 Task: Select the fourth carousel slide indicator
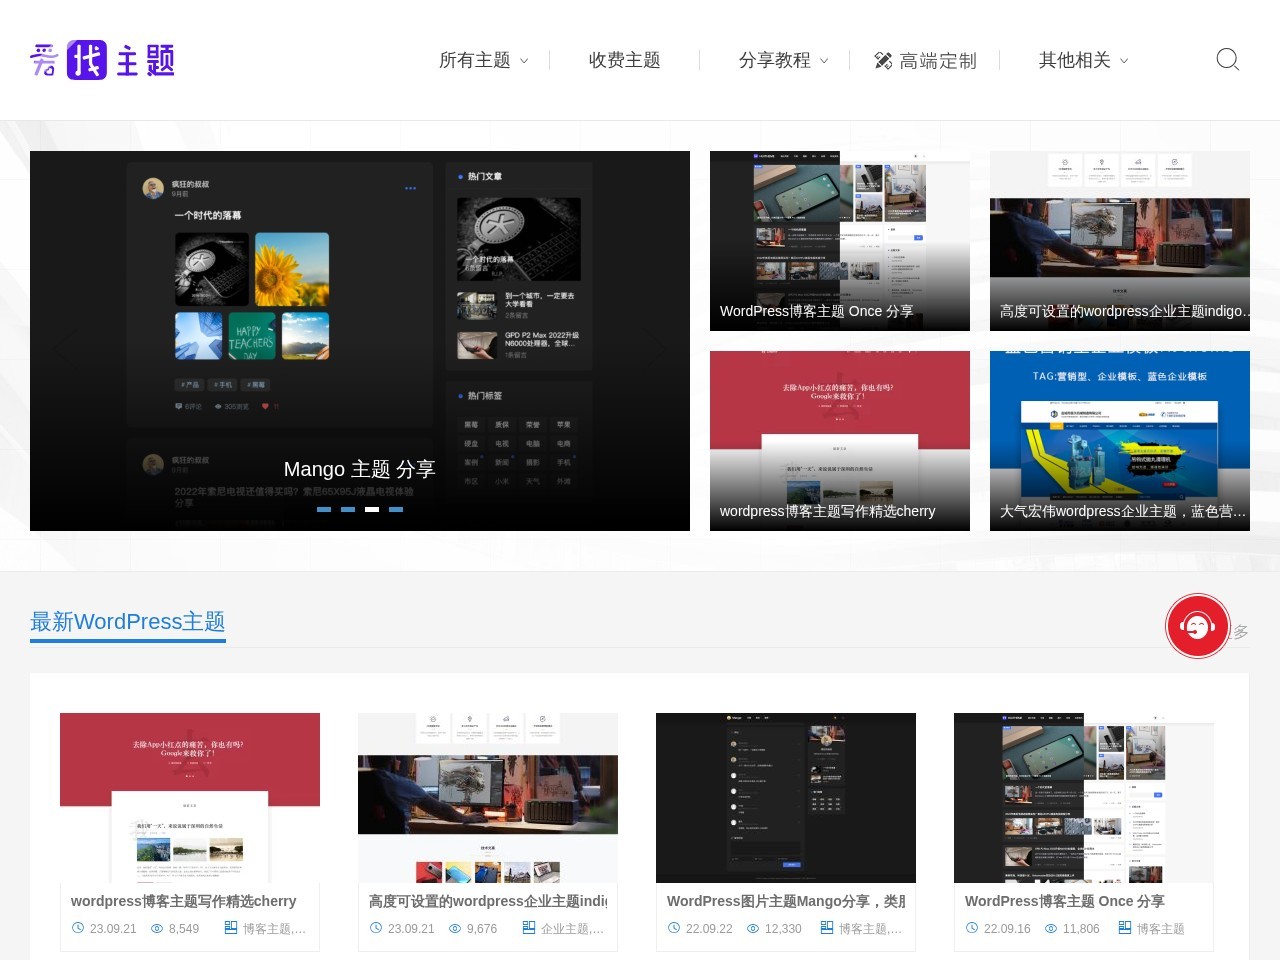(x=396, y=509)
